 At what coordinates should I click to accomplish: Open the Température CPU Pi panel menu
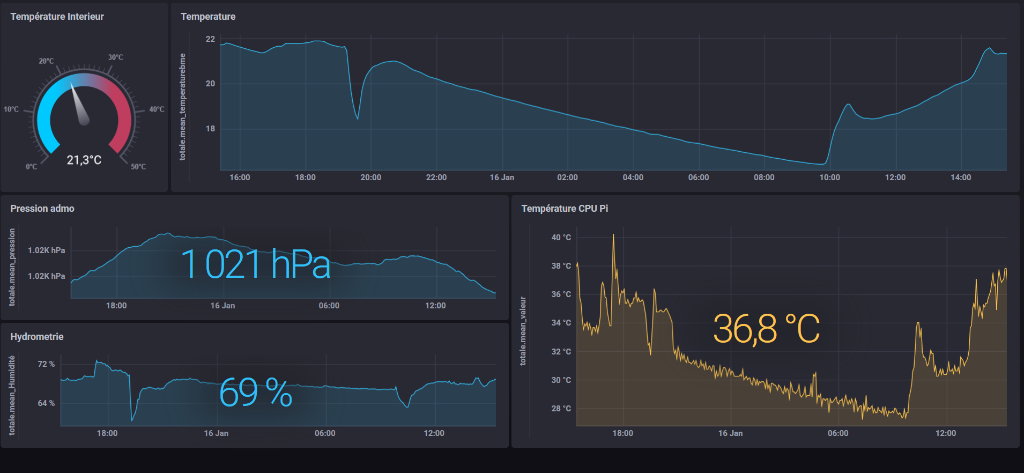pyautogui.click(x=564, y=209)
